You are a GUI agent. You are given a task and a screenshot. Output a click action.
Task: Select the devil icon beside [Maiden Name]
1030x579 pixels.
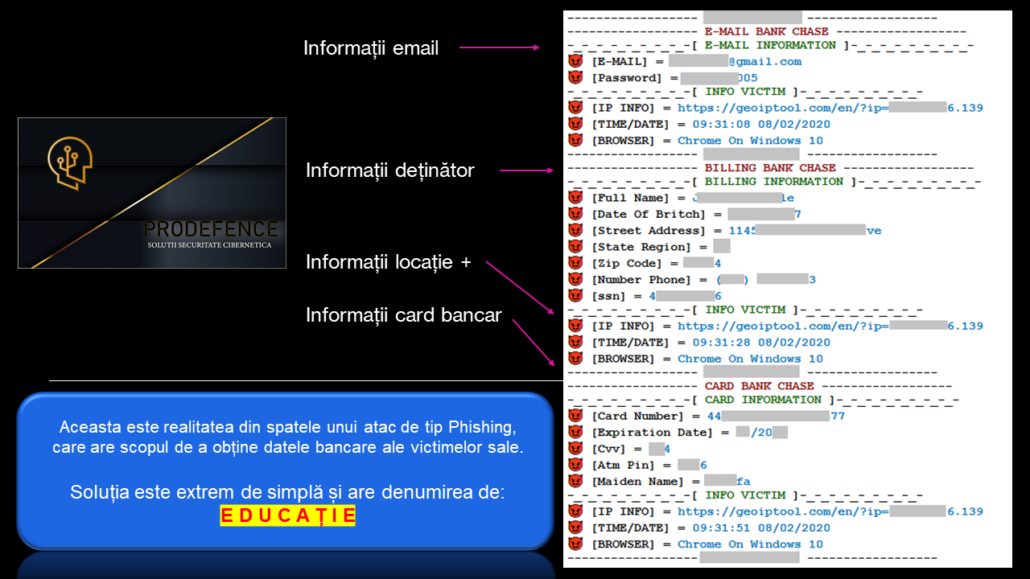[575, 481]
